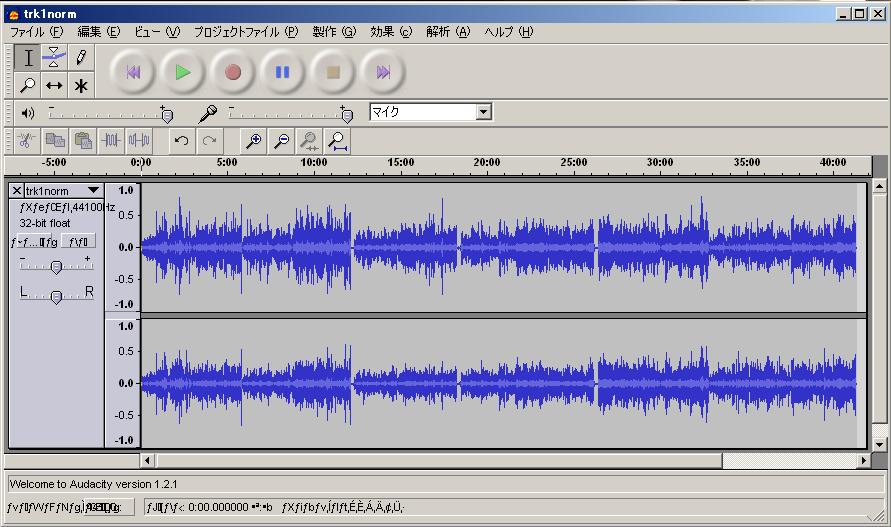This screenshot has height=527, width=891.
Task: Click the microphone input level icon
Action: [207, 114]
